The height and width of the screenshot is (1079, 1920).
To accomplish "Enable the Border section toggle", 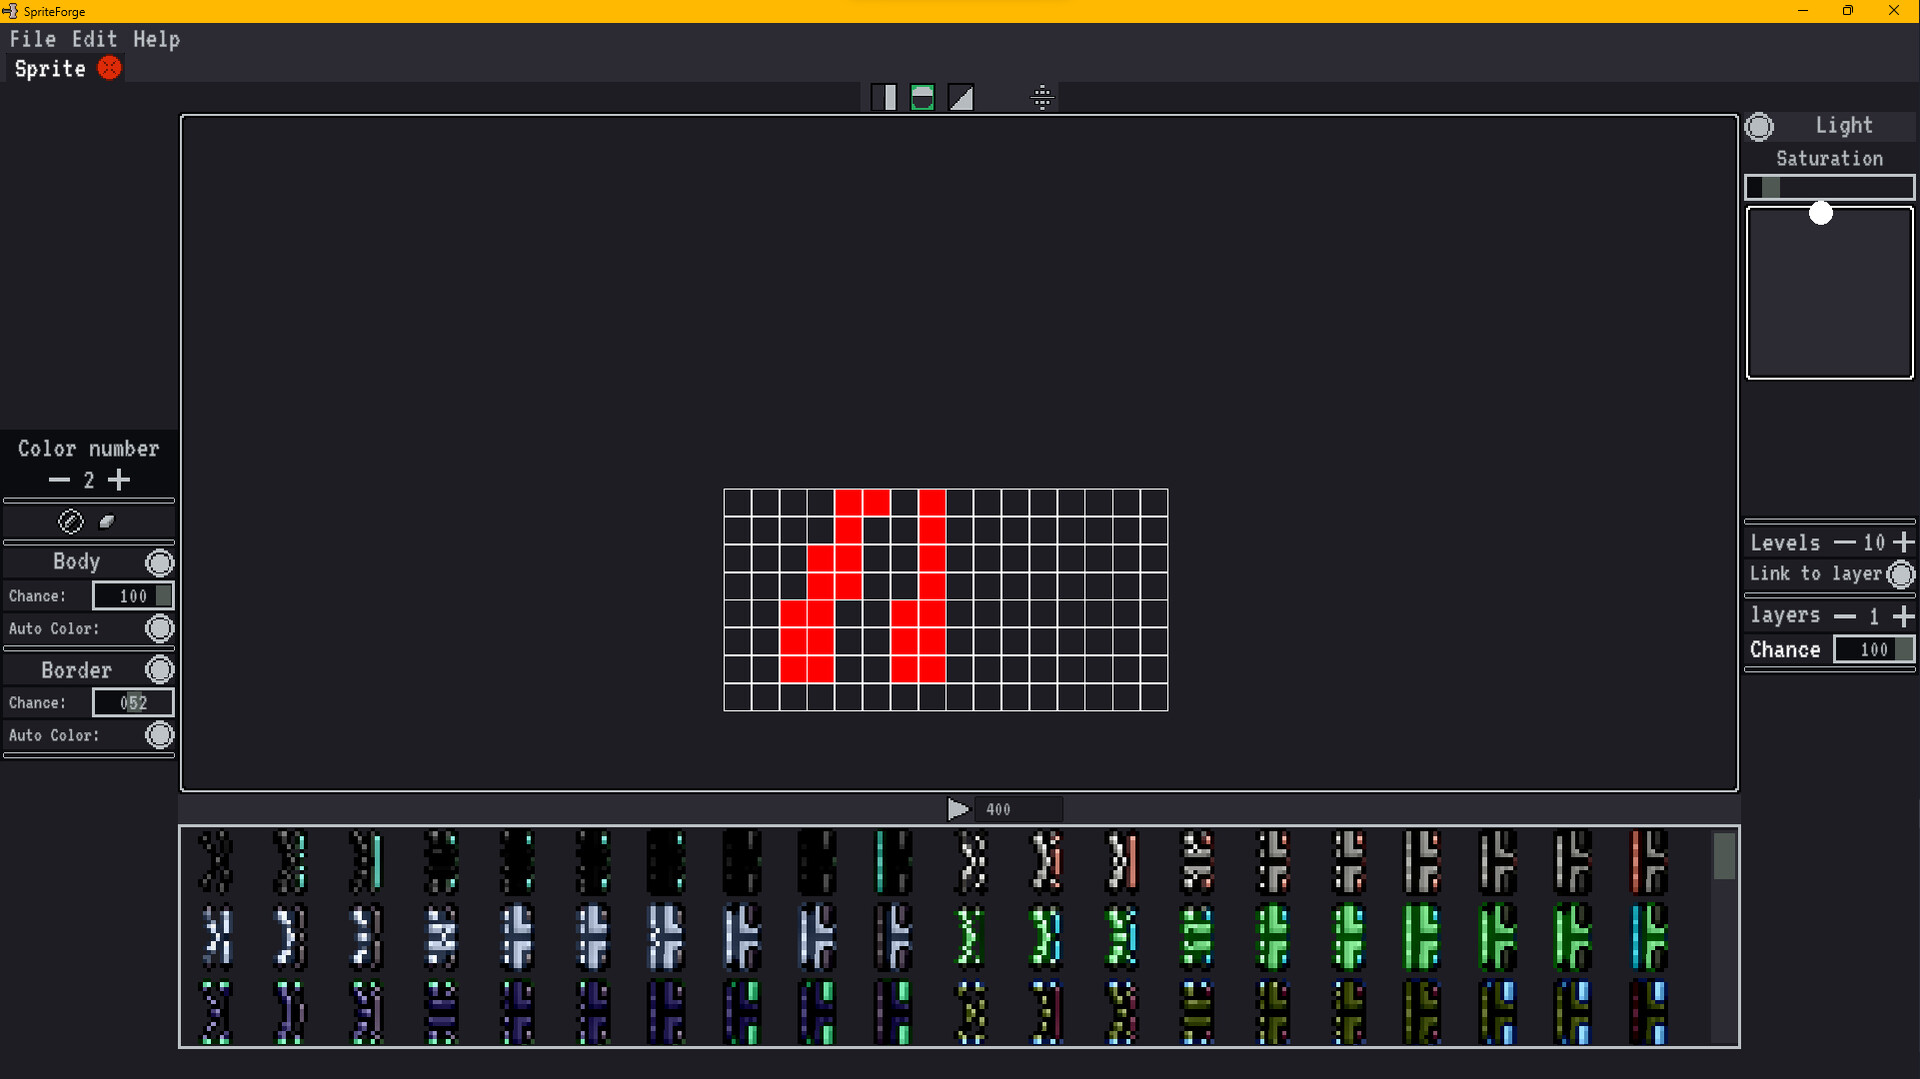I will tap(159, 669).
